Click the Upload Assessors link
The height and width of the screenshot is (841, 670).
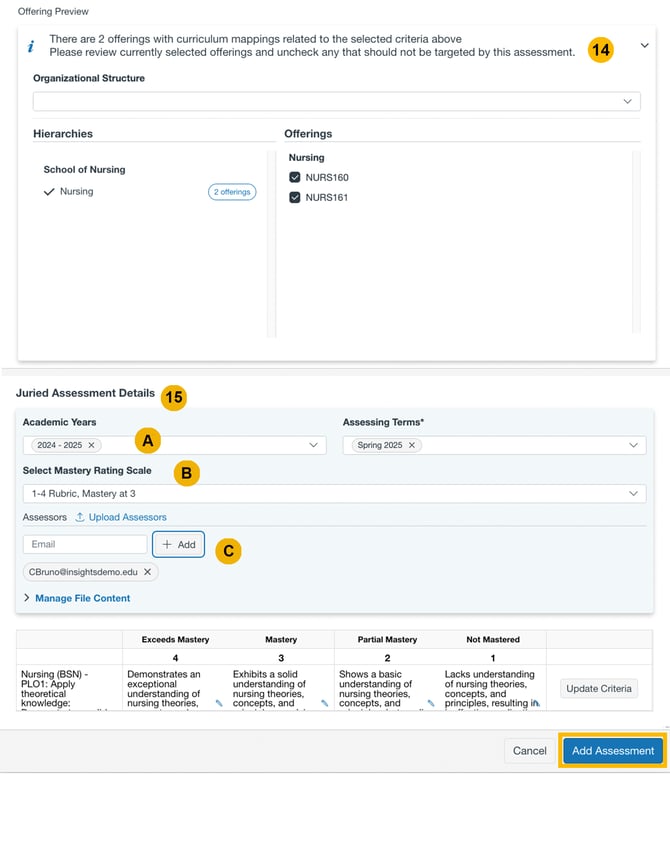127,517
